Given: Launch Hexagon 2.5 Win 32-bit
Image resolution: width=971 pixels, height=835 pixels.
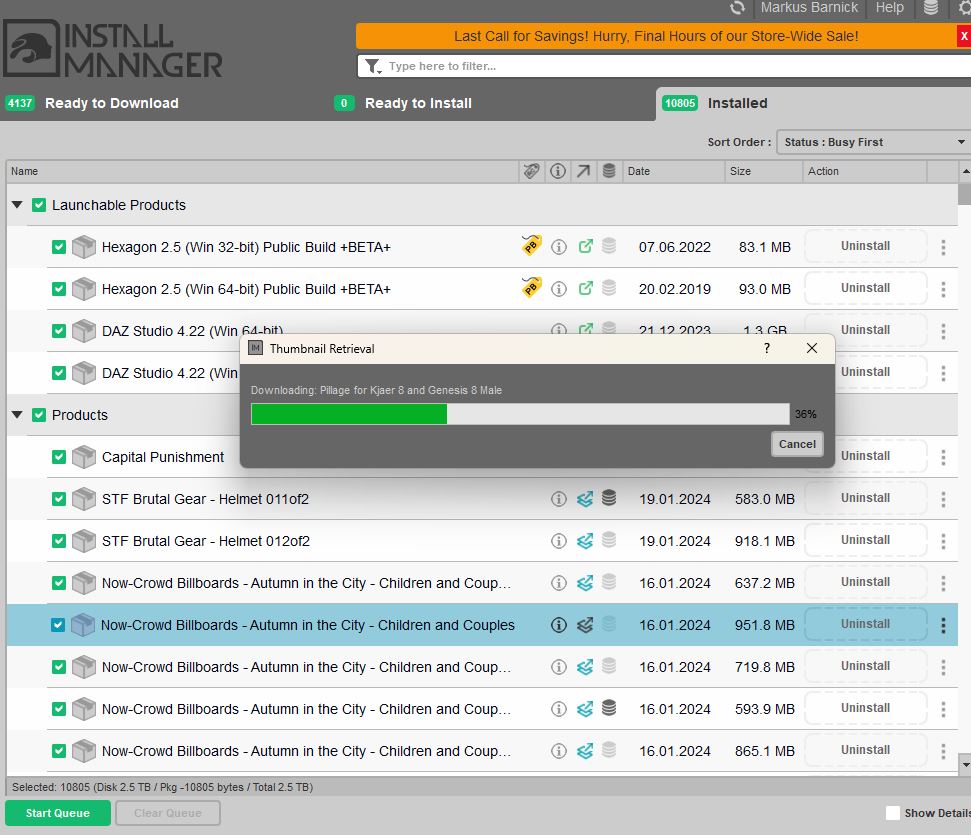Looking at the screenshot, I should click(585, 247).
